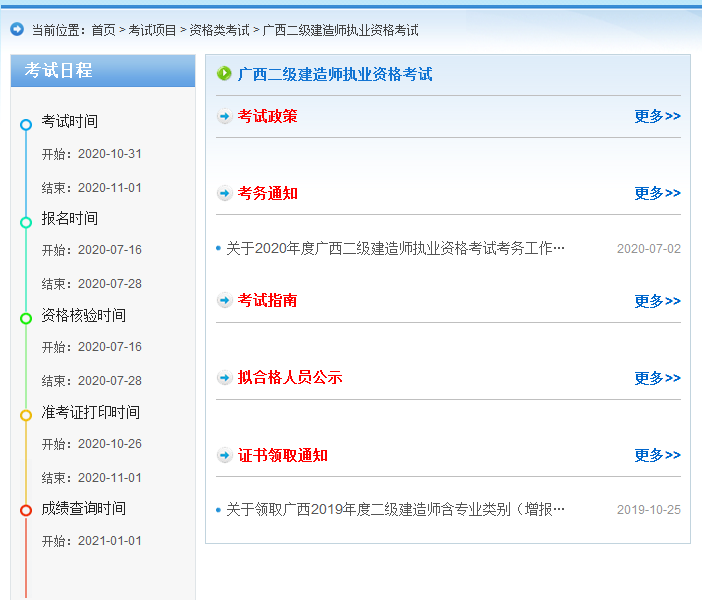Click the arrow icon next to 拟合格人员公示
The width and height of the screenshot is (702, 600).
coord(225,378)
